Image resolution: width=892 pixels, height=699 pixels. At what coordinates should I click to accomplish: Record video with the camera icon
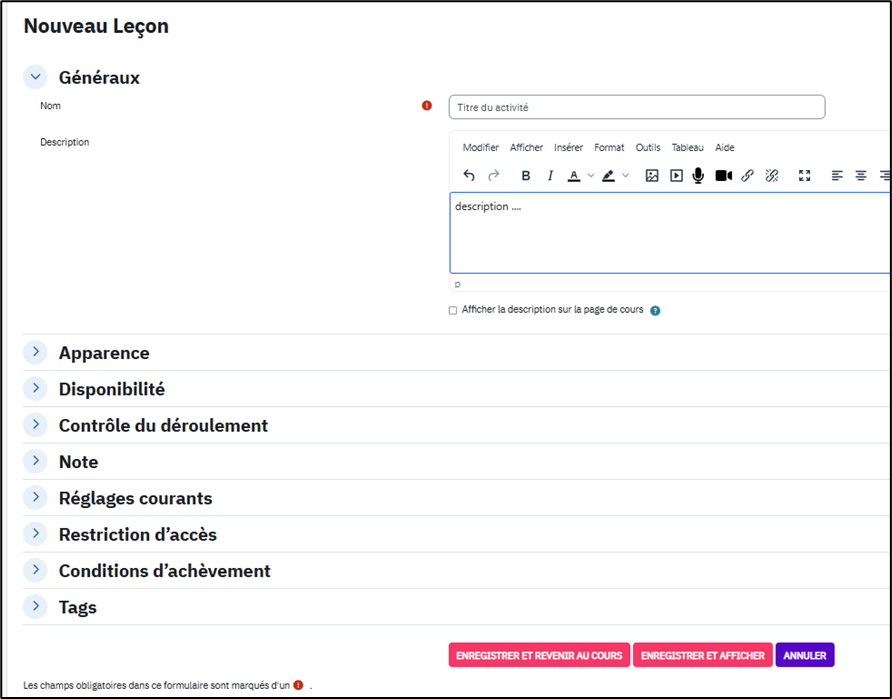pyautogui.click(x=723, y=176)
